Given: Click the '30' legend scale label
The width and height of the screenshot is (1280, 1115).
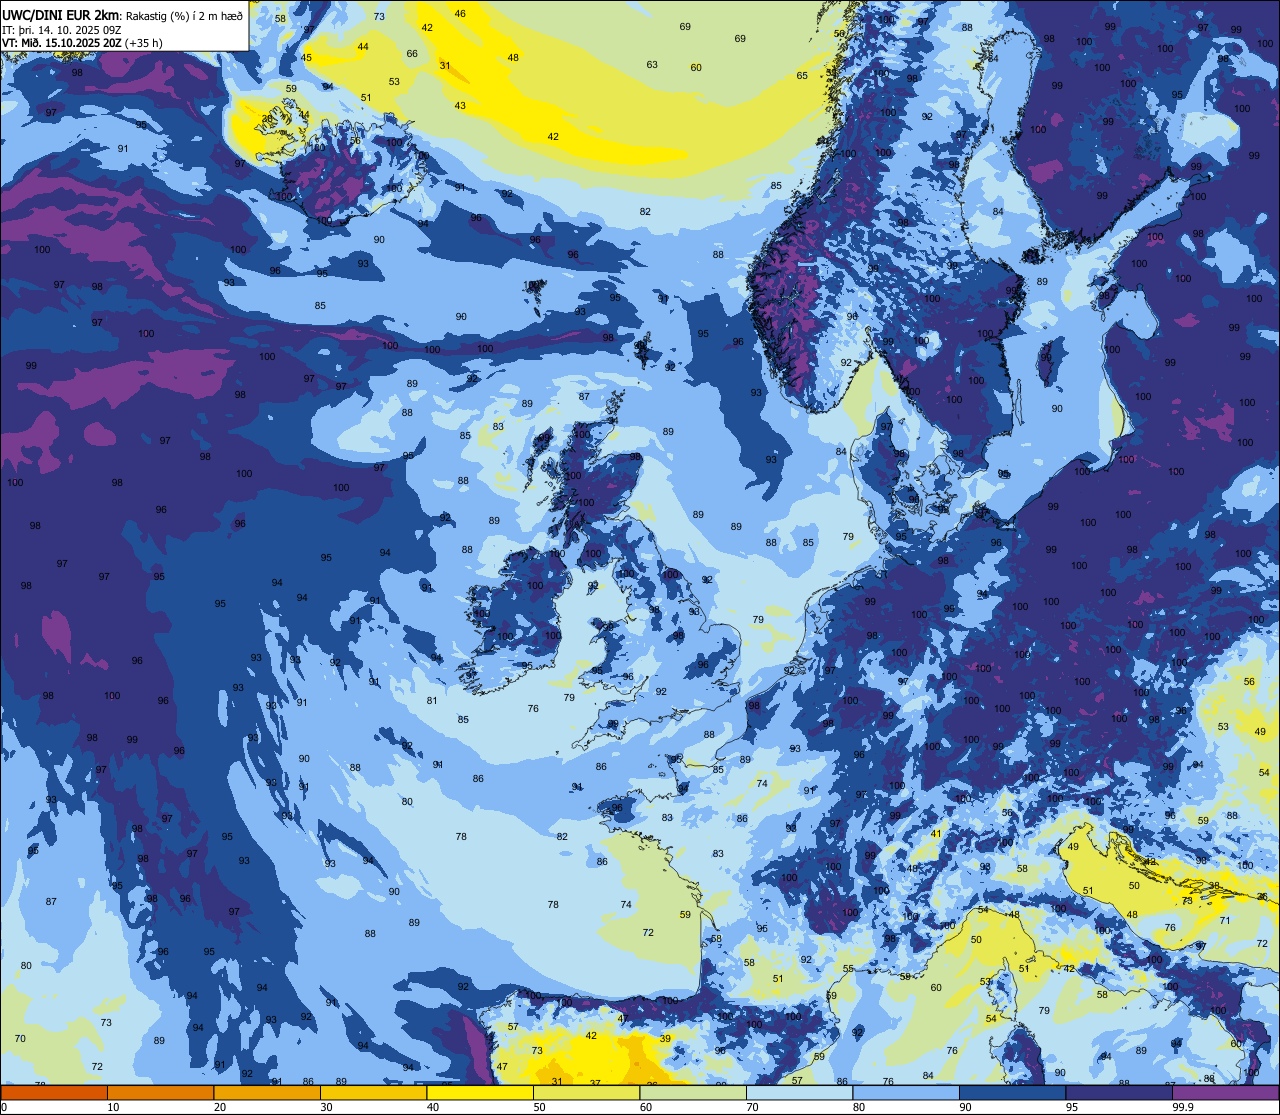Looking at the screenshot, I should 326,1107.
